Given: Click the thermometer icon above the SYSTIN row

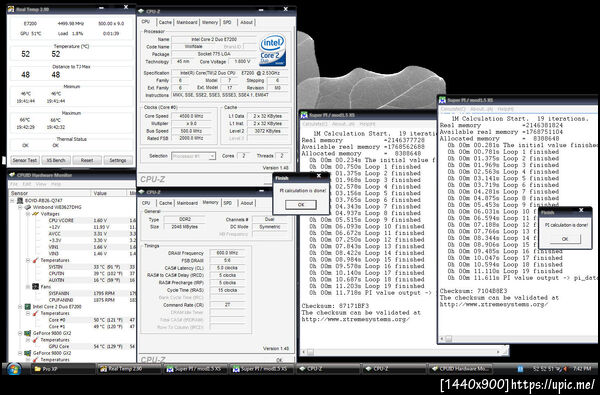Looking at the screenshot, I should (36, 260).
